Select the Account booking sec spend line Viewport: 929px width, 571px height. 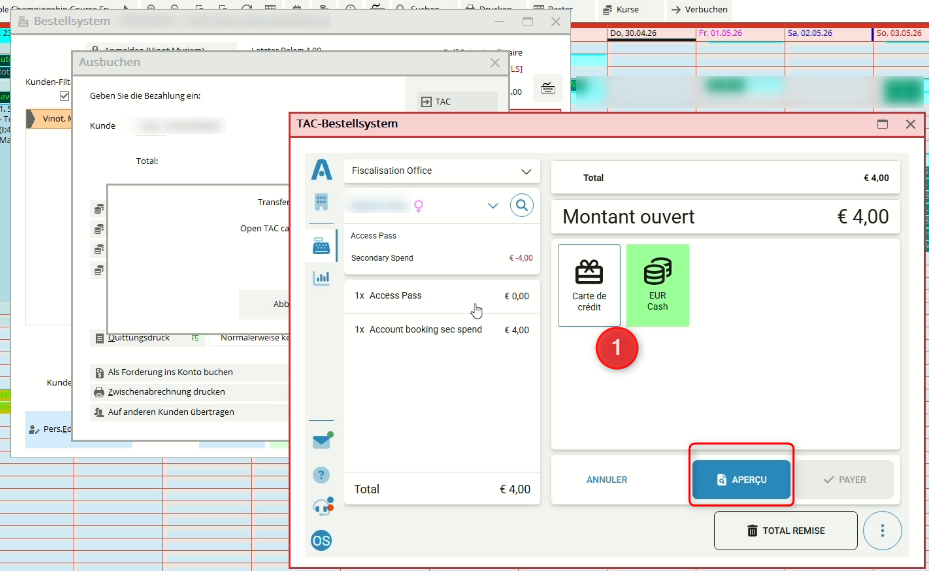(441, 330)
